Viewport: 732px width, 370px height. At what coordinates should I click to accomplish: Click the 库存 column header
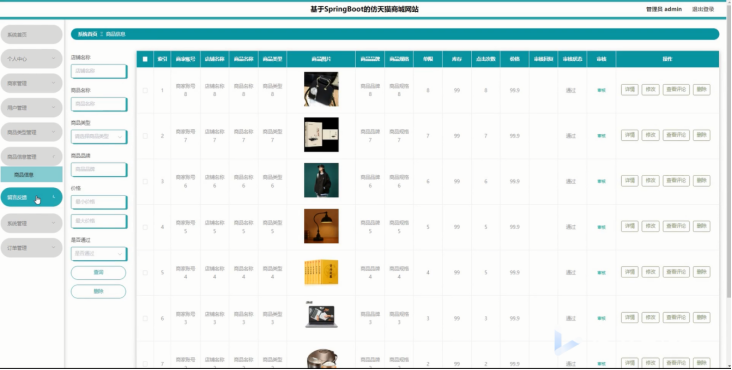click(x=457, y=59)
